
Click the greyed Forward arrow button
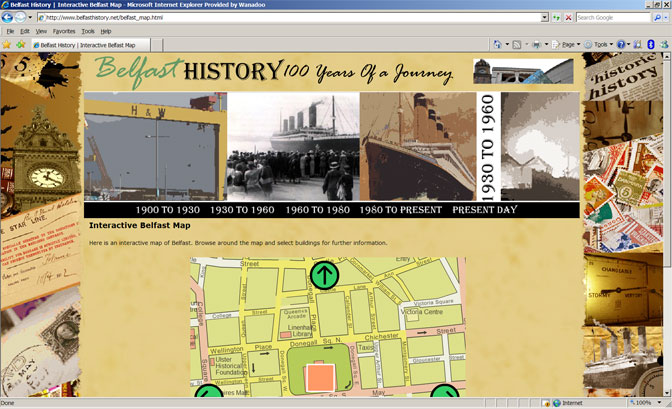tap(20, 18)
